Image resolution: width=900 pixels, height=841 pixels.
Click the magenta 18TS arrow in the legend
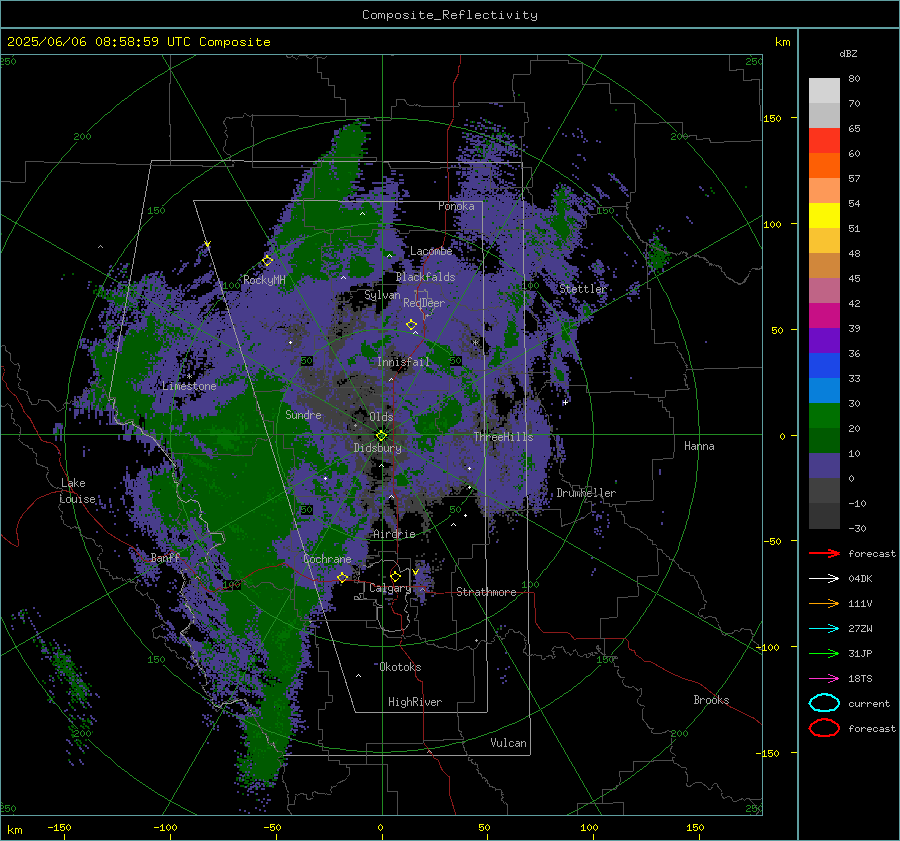coord(824,679)
